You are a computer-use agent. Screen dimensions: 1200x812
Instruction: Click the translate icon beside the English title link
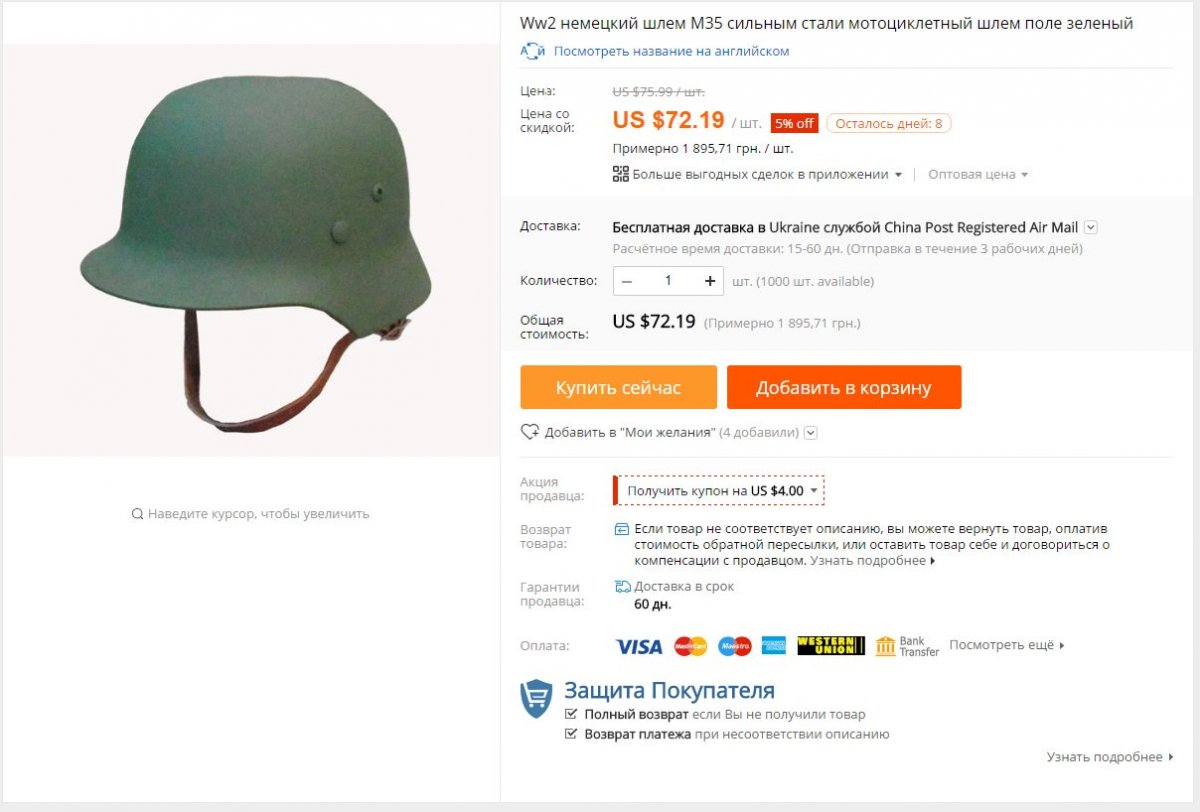click(532, 51)
